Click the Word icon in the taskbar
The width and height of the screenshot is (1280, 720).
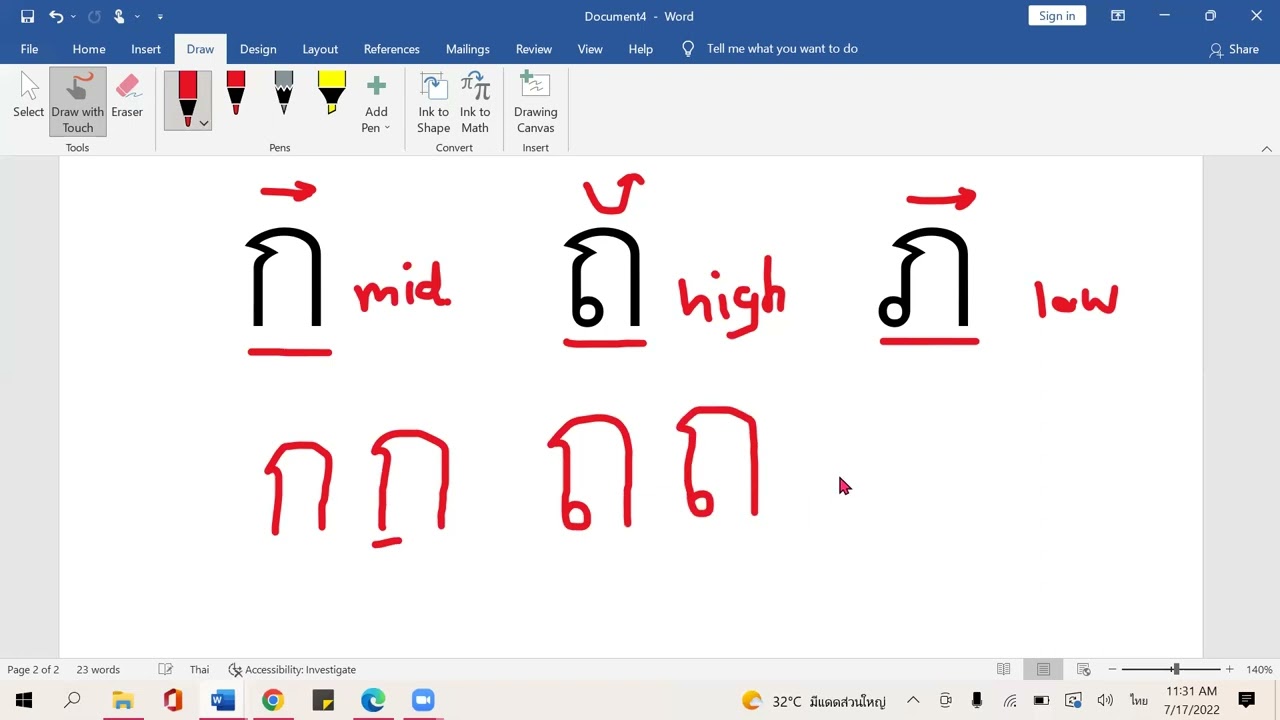point(223,700)
